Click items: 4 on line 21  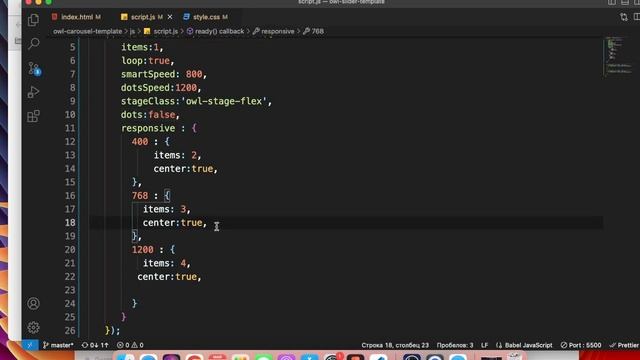click(164, 263)
